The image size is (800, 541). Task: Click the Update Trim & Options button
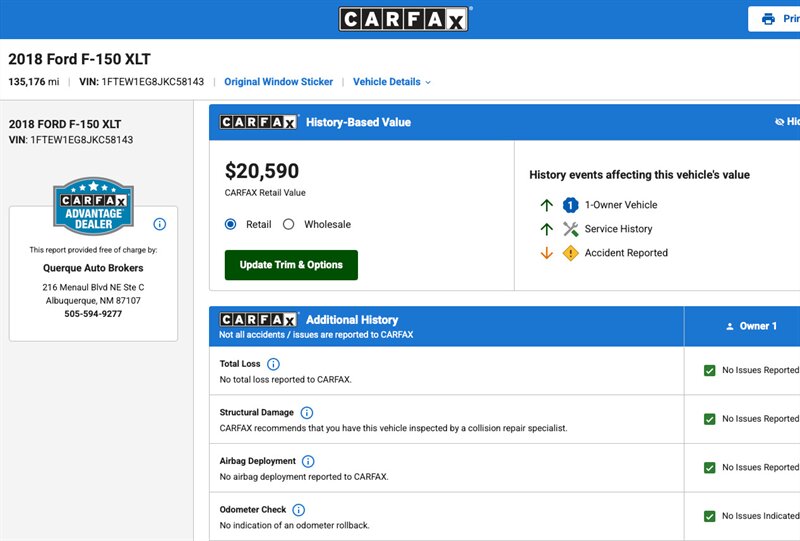pyautogui.click(x=291, y=265)
